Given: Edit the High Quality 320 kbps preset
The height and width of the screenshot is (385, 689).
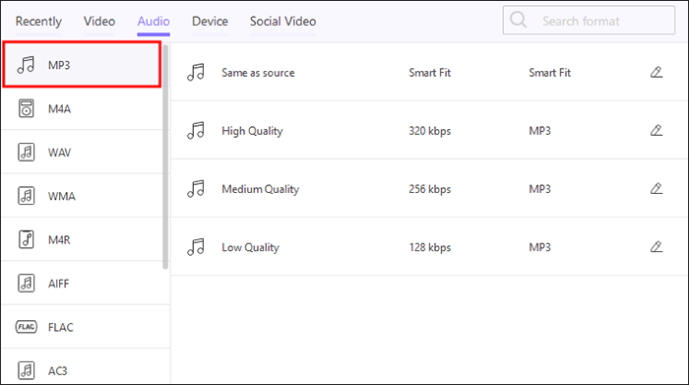Looking at the screenshot, I should 656,130.
